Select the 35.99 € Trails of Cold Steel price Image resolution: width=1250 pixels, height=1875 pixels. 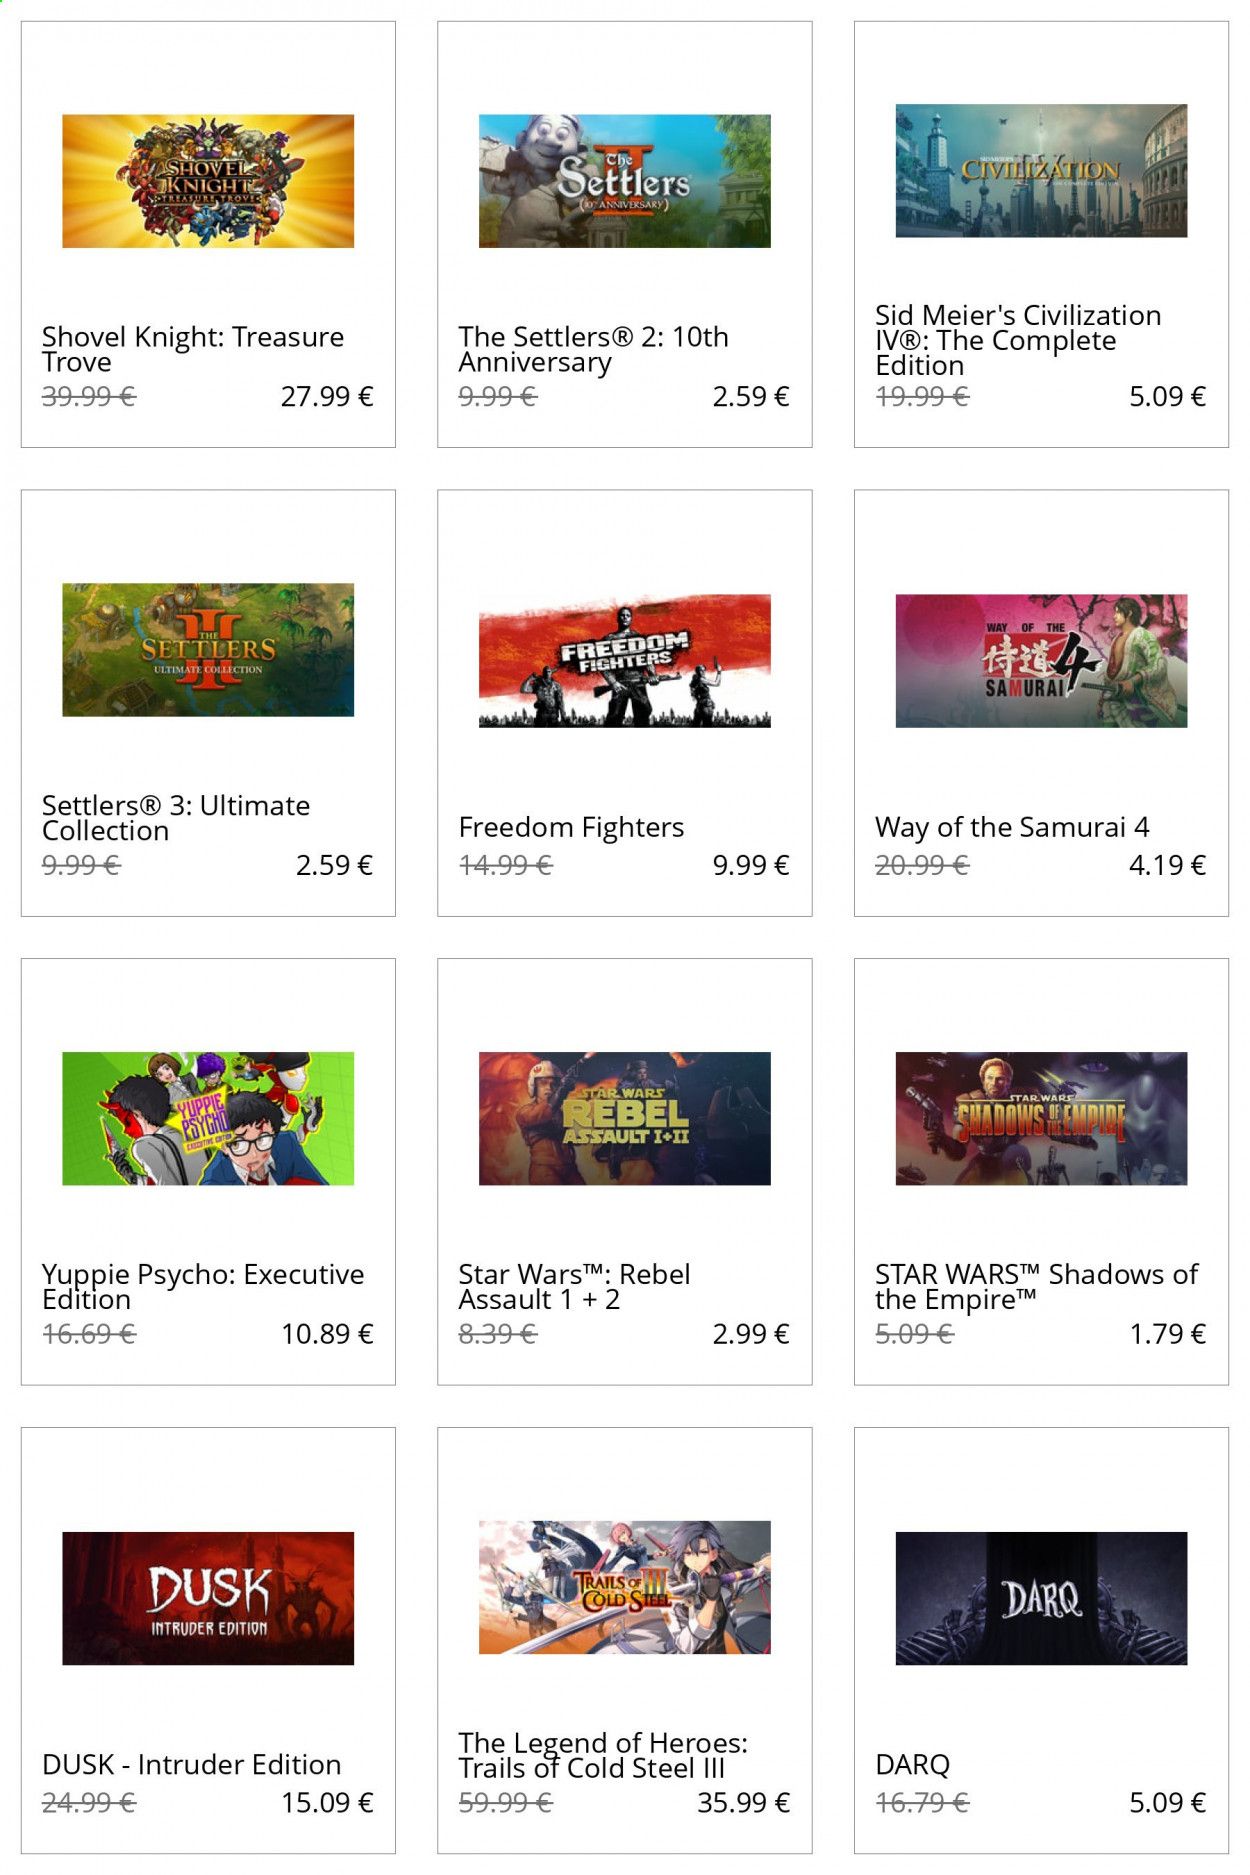coord(743,1803)
